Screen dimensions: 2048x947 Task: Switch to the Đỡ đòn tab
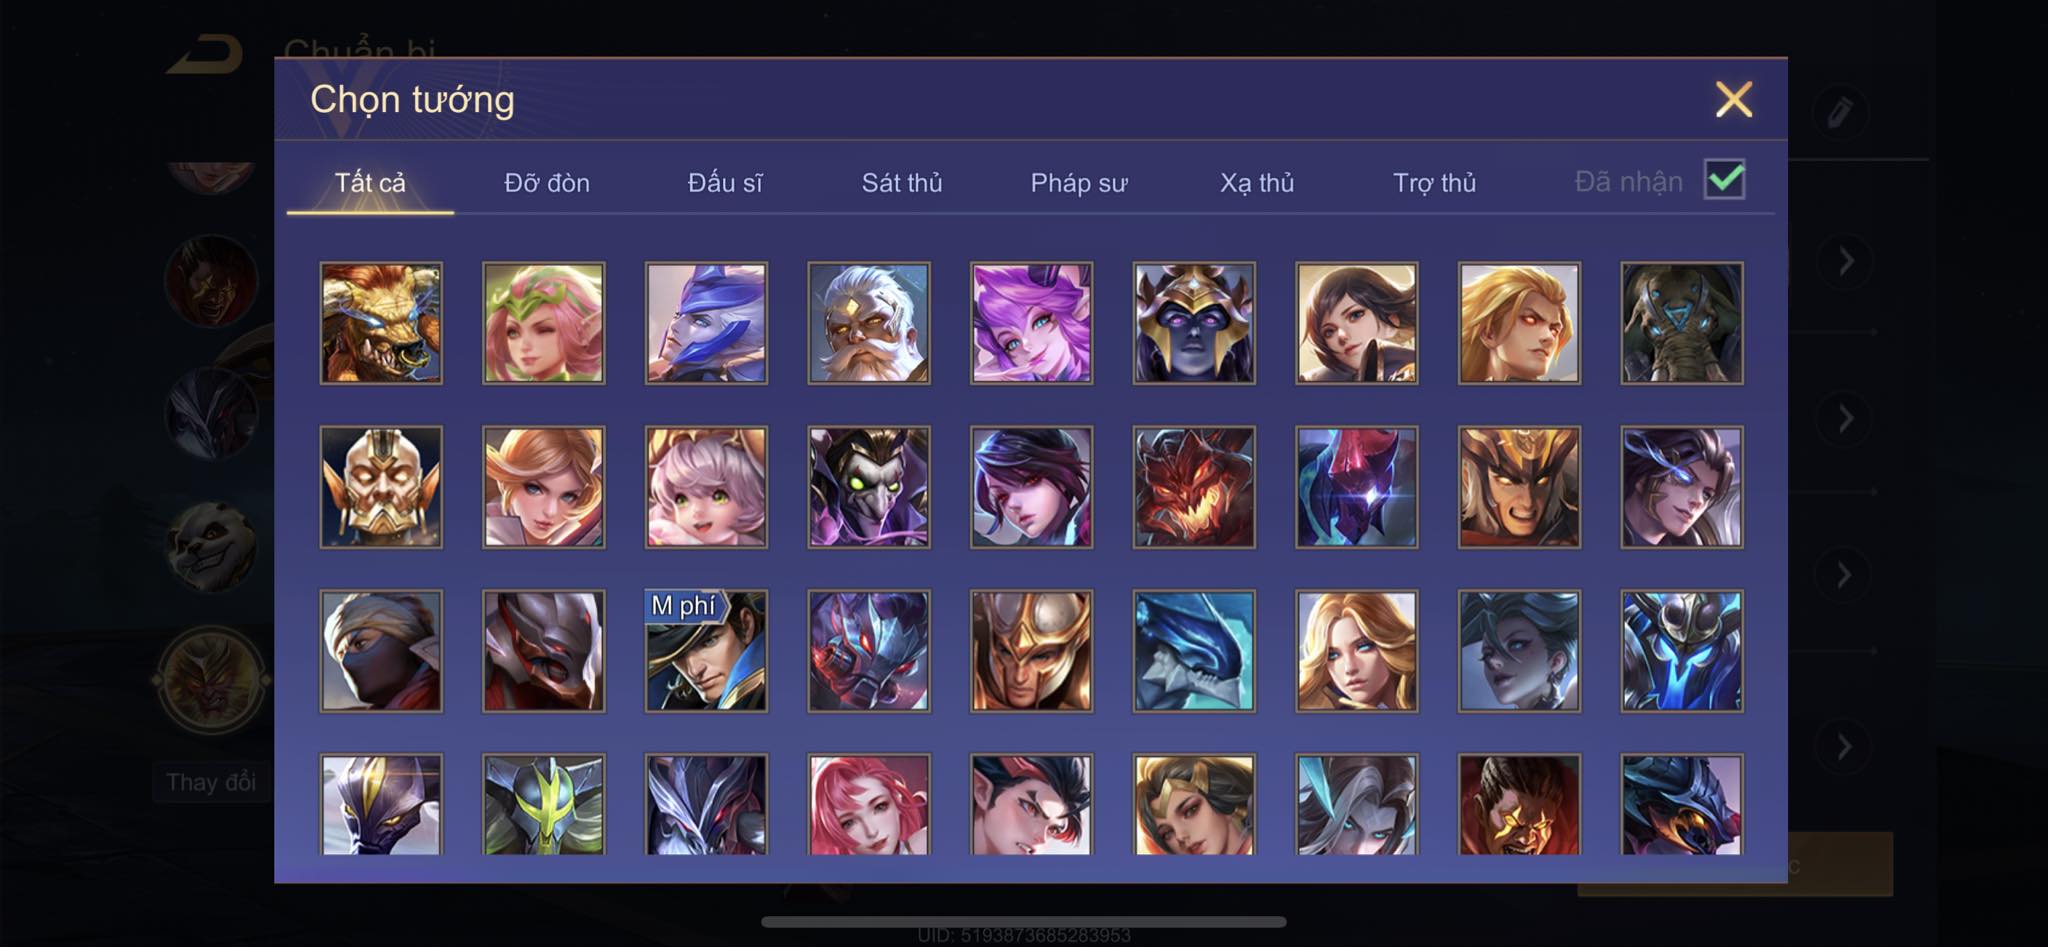pyautogui.click(x=547, y=183)
